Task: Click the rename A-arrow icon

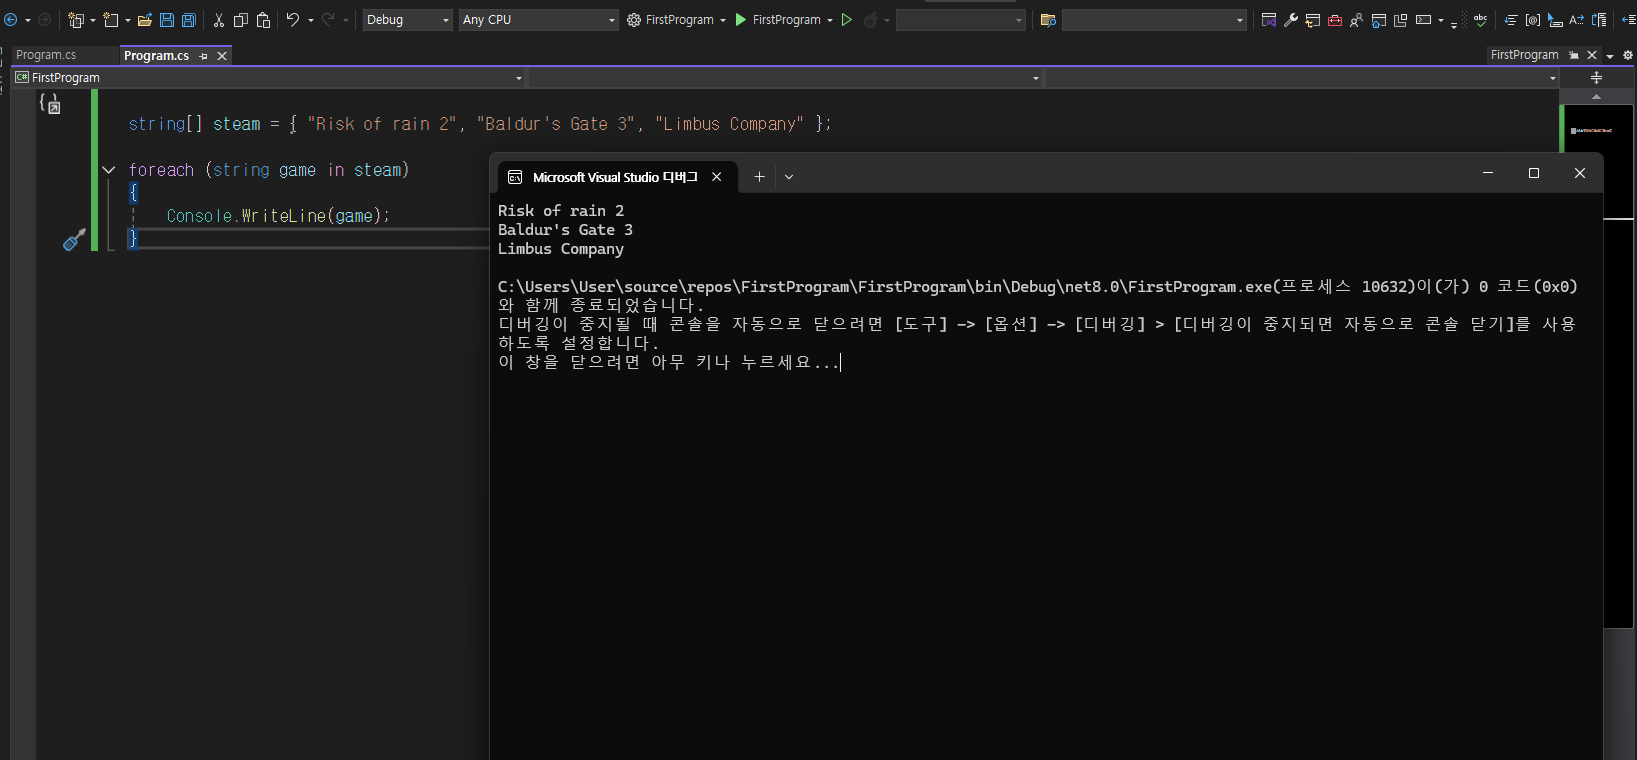Action: point(1576,20)
